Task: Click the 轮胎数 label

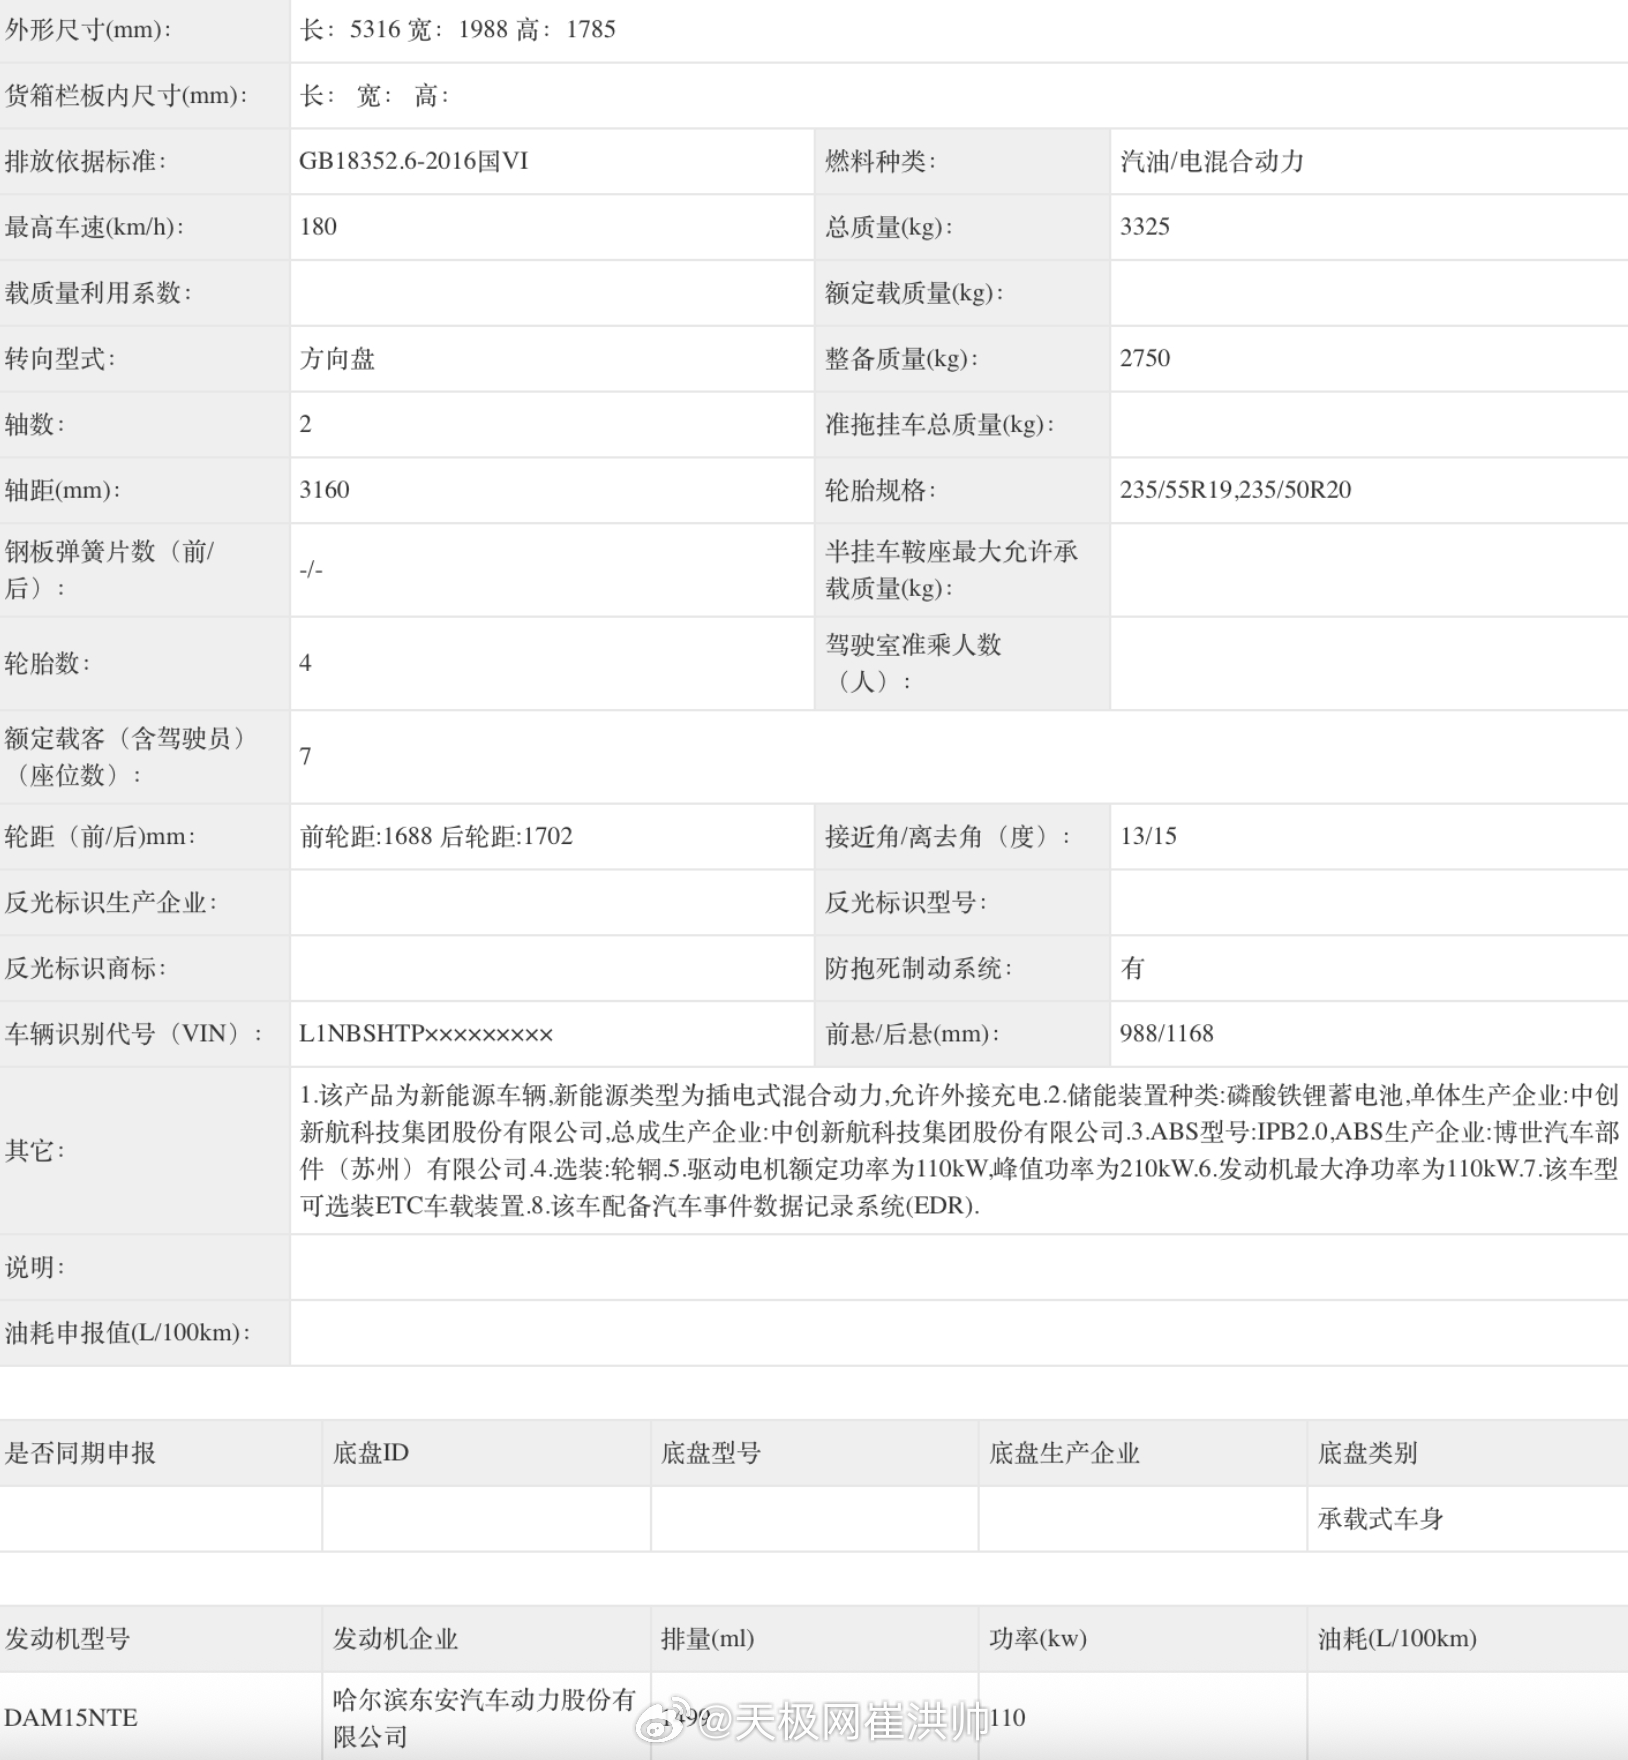Action: (47, 664)
